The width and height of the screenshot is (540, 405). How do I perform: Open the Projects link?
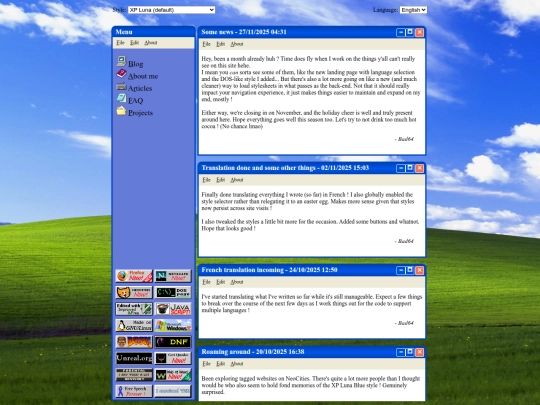[x=141, y=113]
